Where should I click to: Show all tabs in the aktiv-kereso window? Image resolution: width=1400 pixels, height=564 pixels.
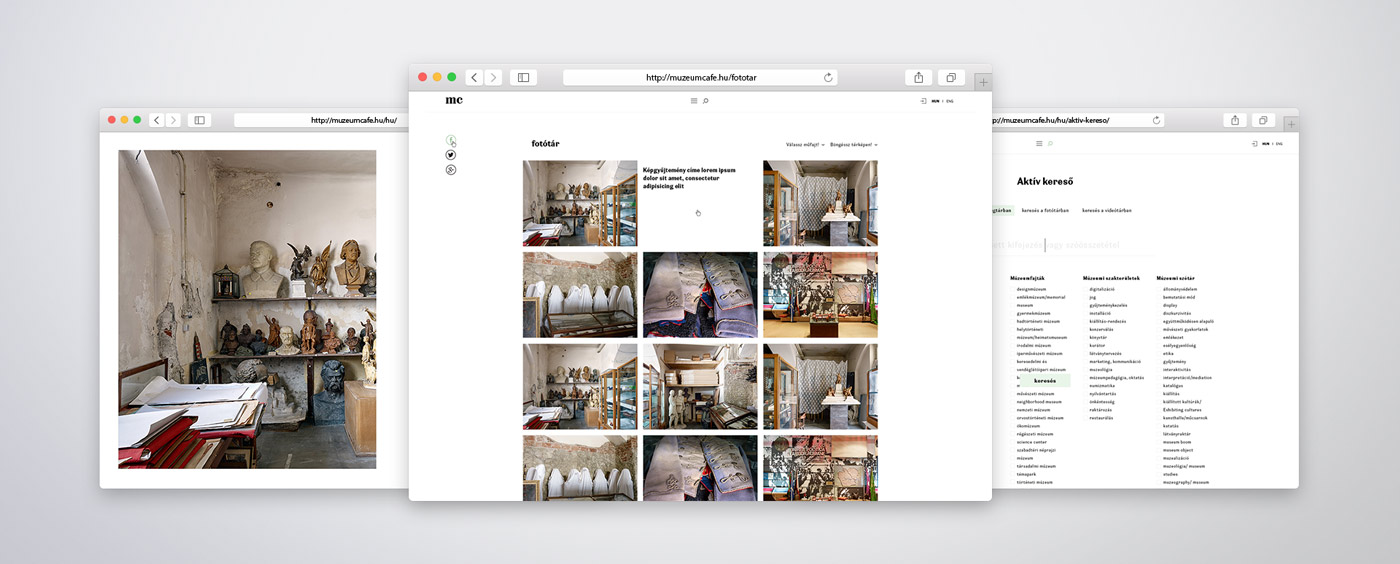pyautogui.click(x=1263, y=120)
